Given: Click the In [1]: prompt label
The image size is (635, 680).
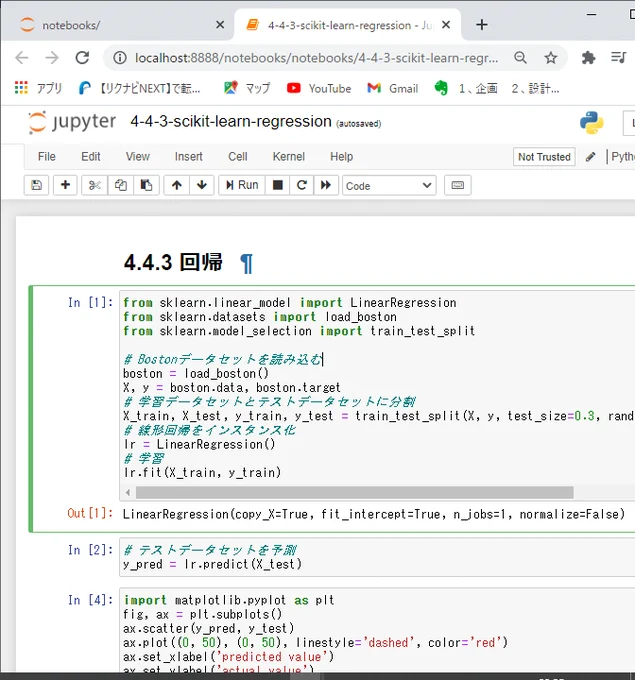Looking at the screenshot, I should pos(90,303).
